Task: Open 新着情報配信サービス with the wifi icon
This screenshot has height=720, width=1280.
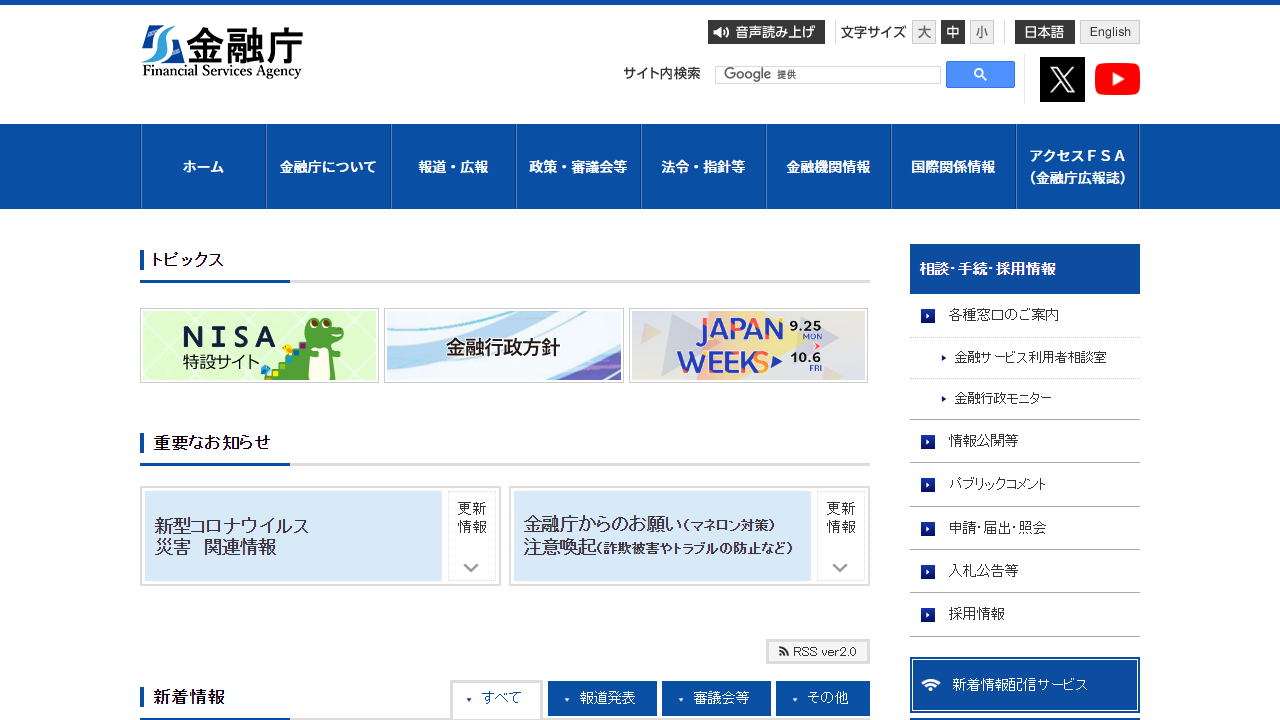Action: point(1024,684)
